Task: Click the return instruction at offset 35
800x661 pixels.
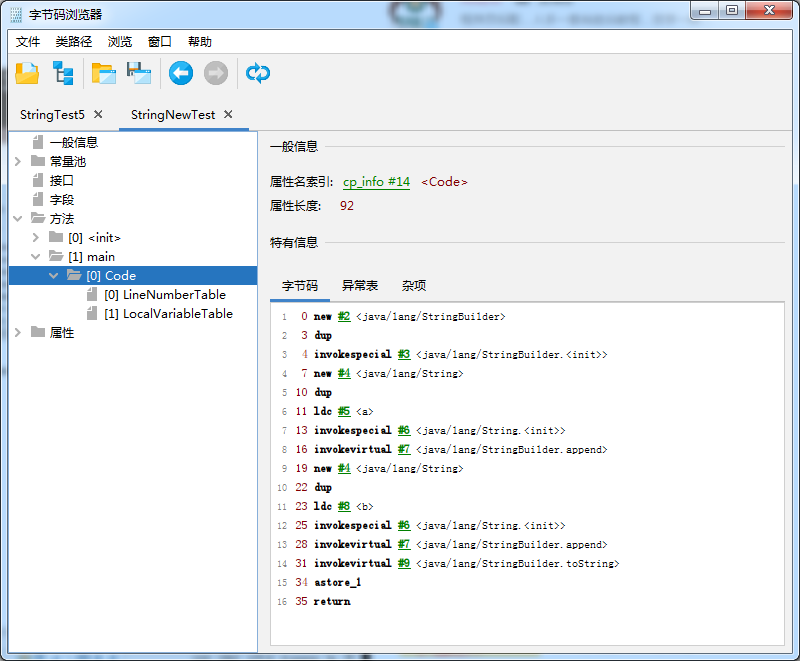Action: click(332, 602)
